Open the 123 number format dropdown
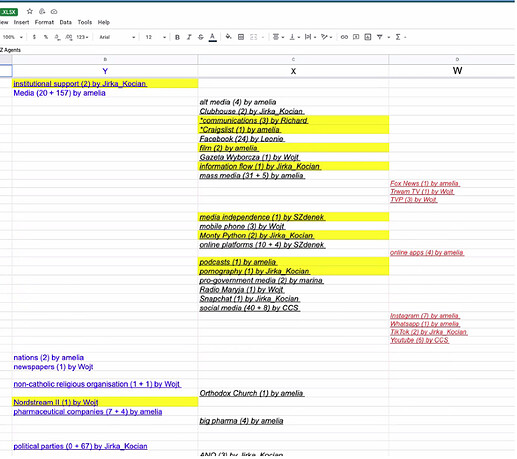Viewport: 517px width, 459px height. click(82, 37)
